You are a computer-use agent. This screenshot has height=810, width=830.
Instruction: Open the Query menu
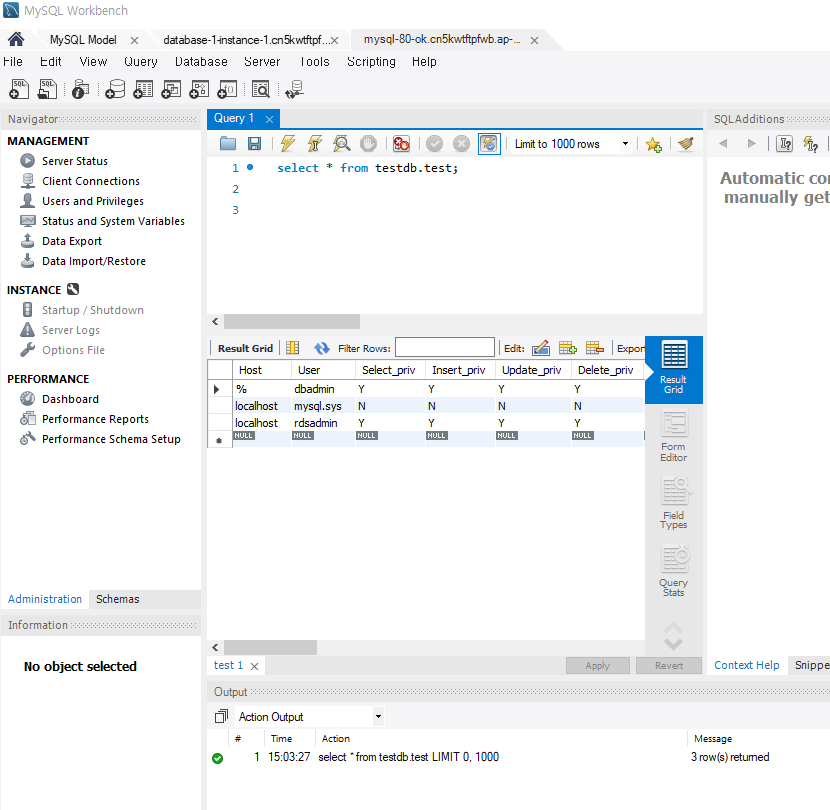coord(141,62)
